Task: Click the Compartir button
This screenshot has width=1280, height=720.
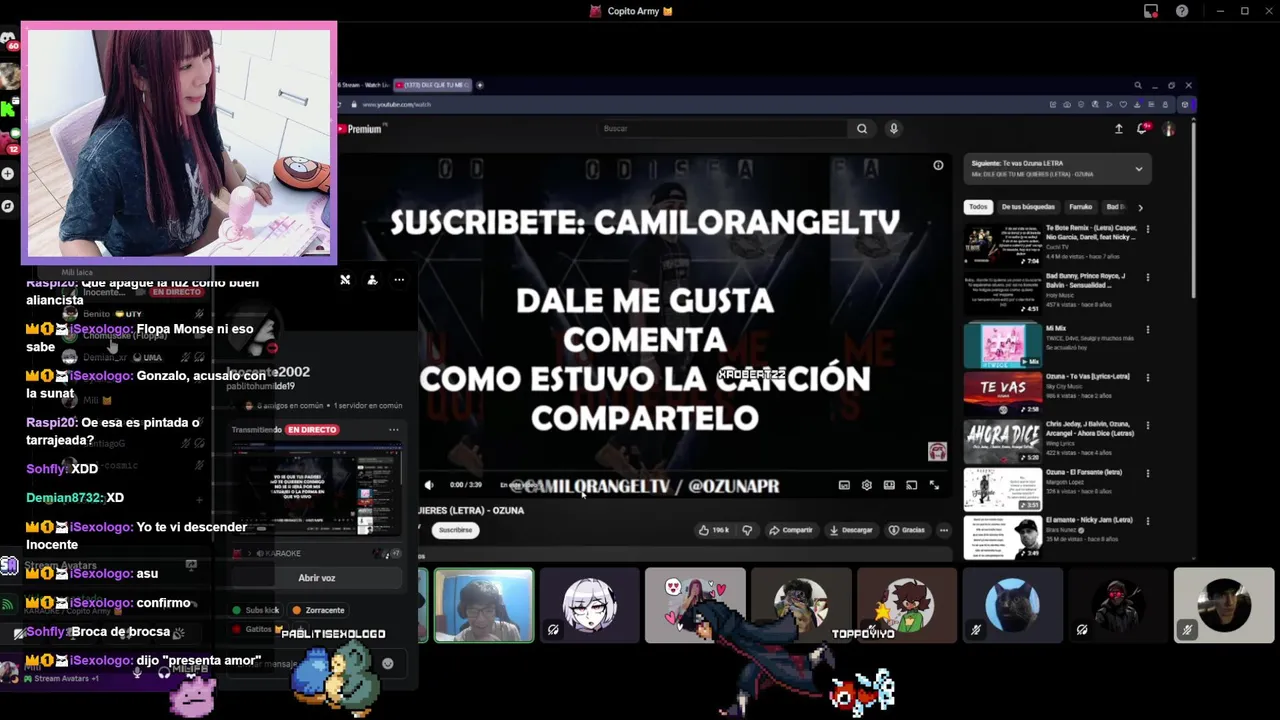Action: 791,530
